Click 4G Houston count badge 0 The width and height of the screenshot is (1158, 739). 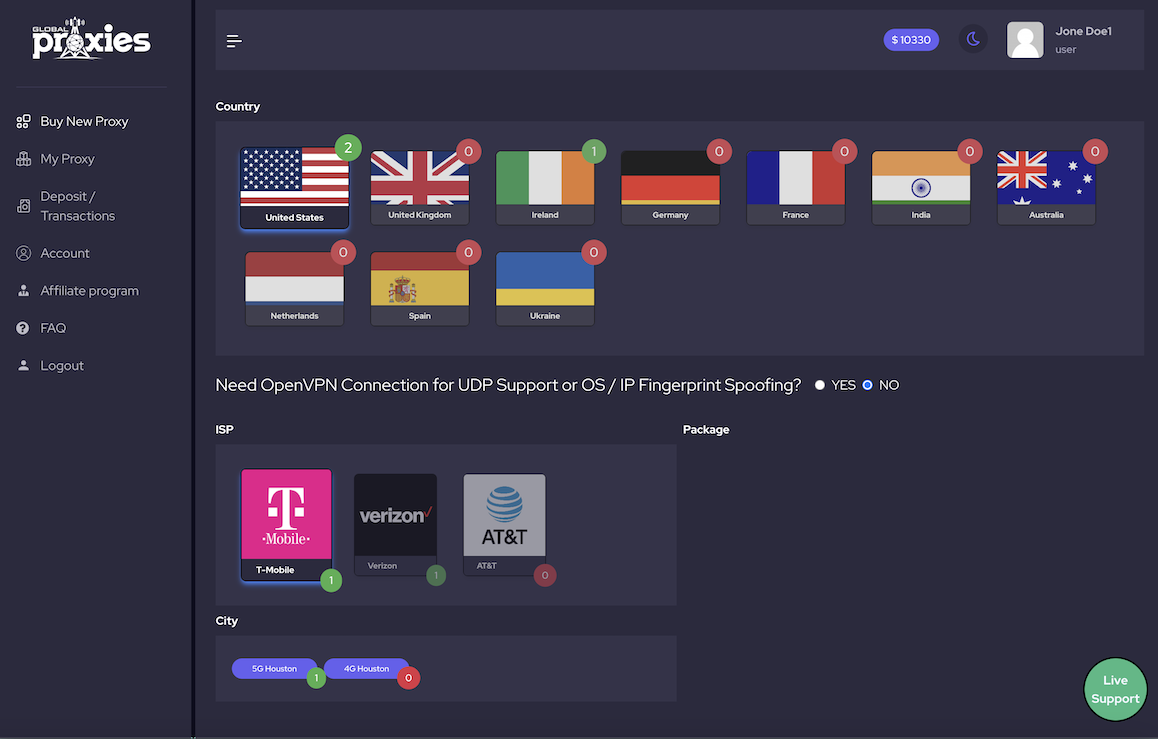tap(408, 678)
